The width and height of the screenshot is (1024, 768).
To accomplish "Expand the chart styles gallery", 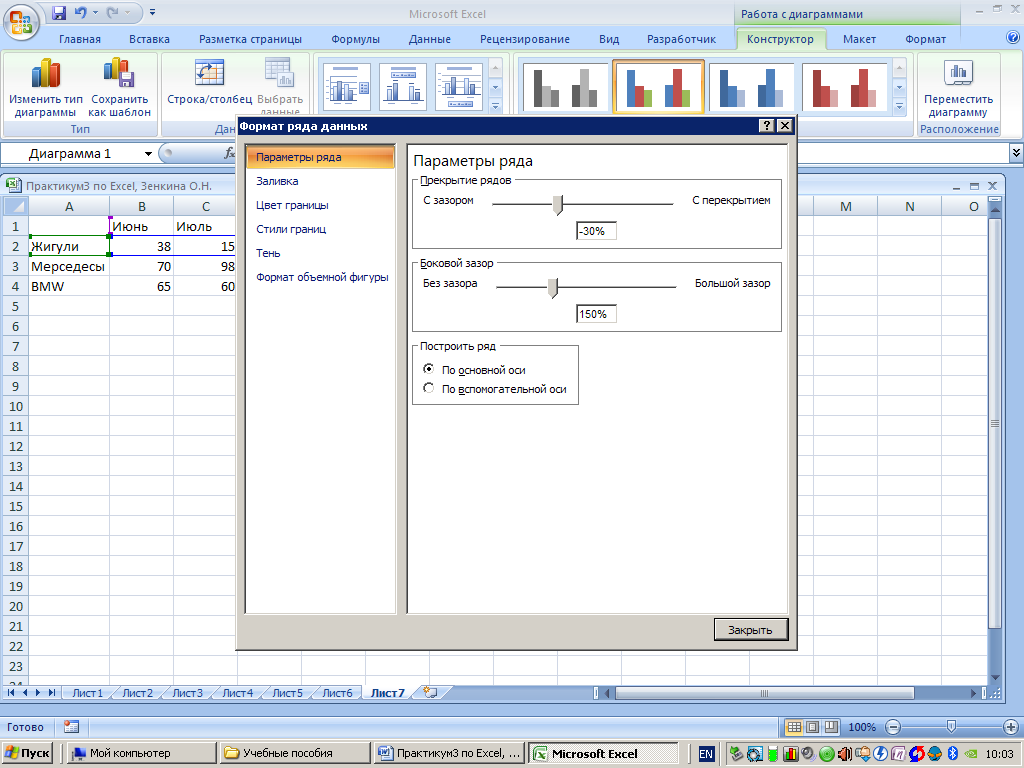I will 899,105.
